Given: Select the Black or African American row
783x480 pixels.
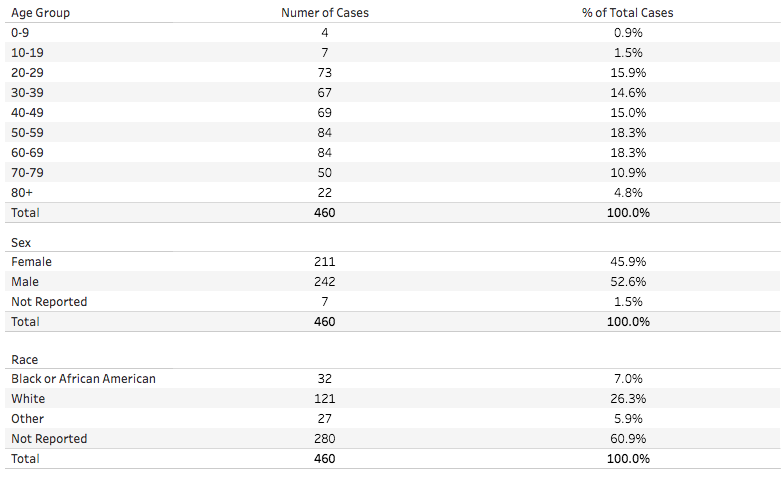Looking at the screenshot, I should click(x=392, y=379).
